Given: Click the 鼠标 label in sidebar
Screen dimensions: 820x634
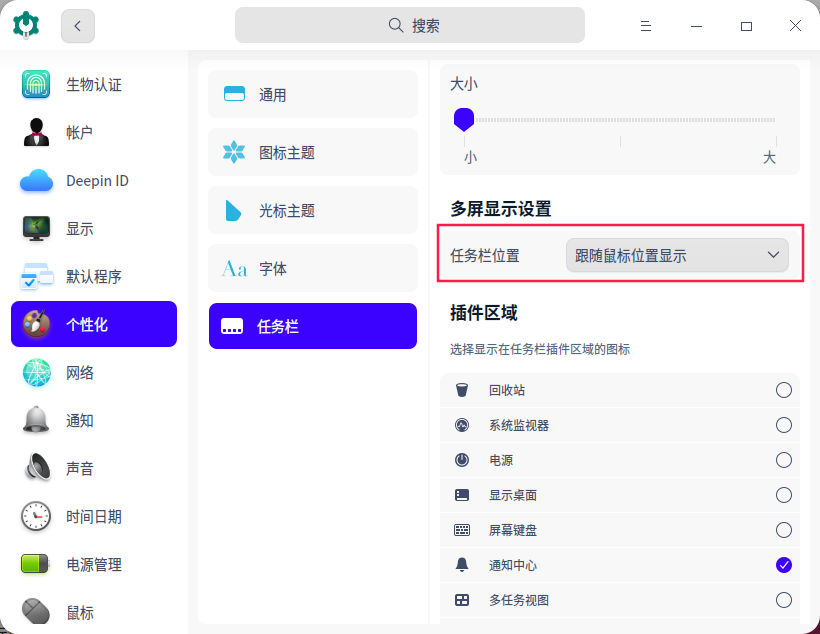Looking at the screenshot, I should pos(79,613).
